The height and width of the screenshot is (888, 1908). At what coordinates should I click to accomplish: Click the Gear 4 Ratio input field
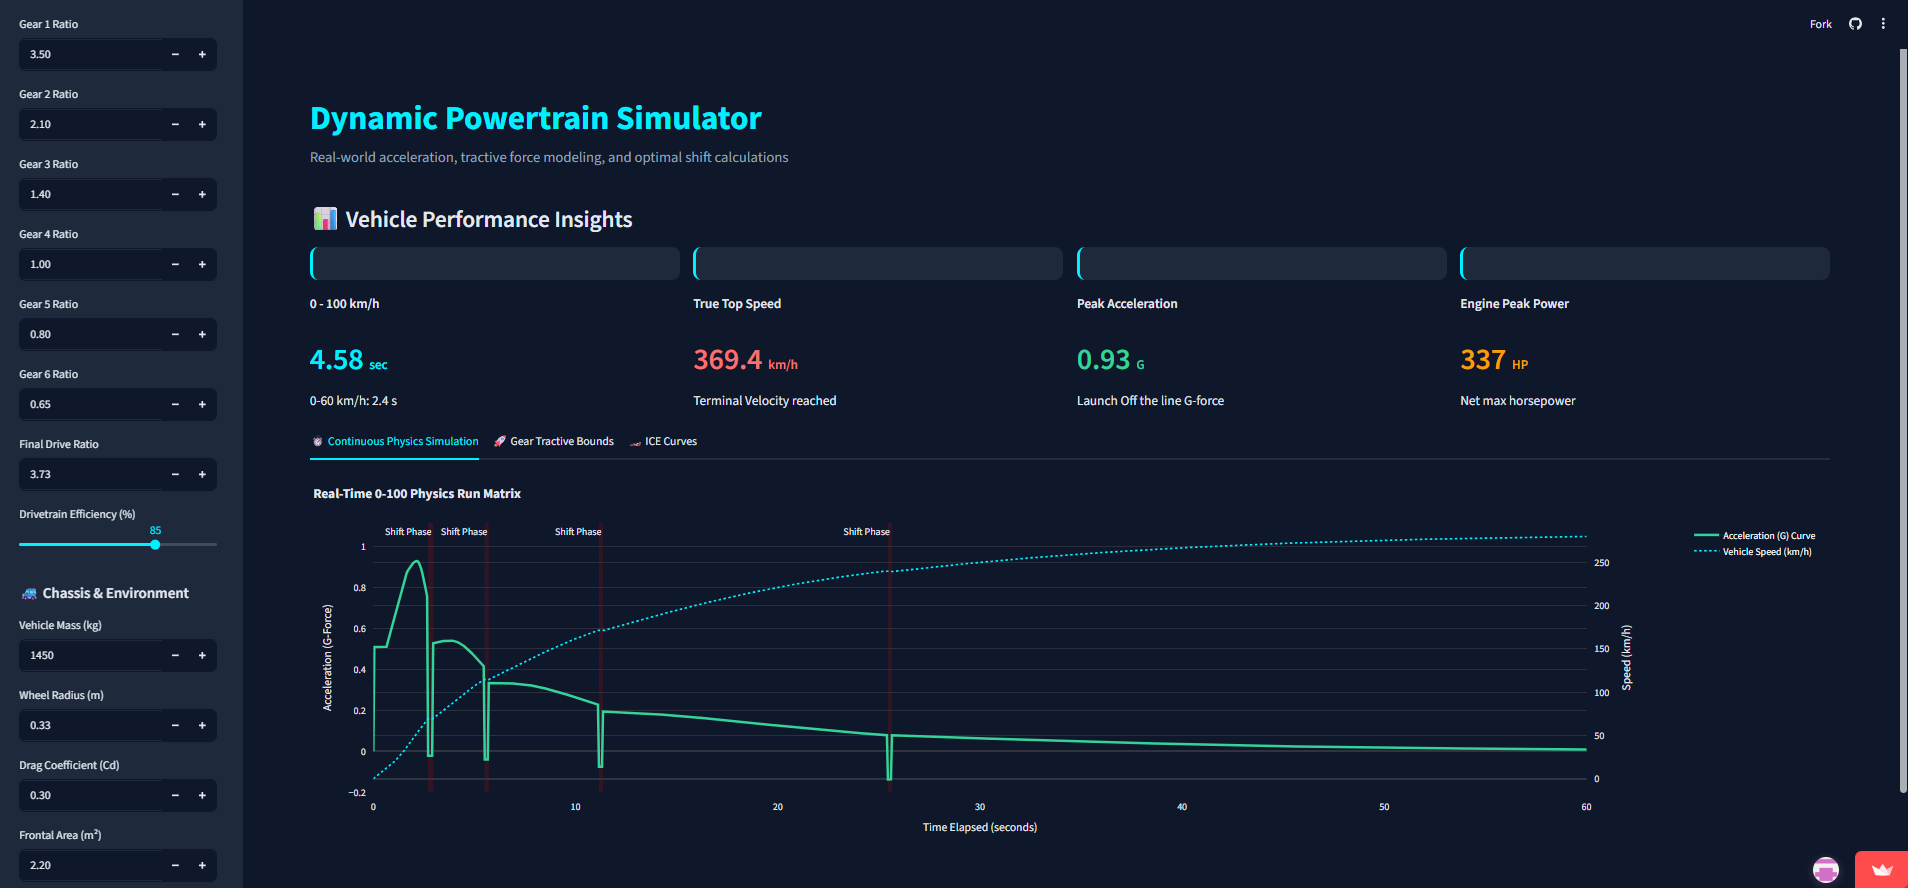click(x=90, y=264)
